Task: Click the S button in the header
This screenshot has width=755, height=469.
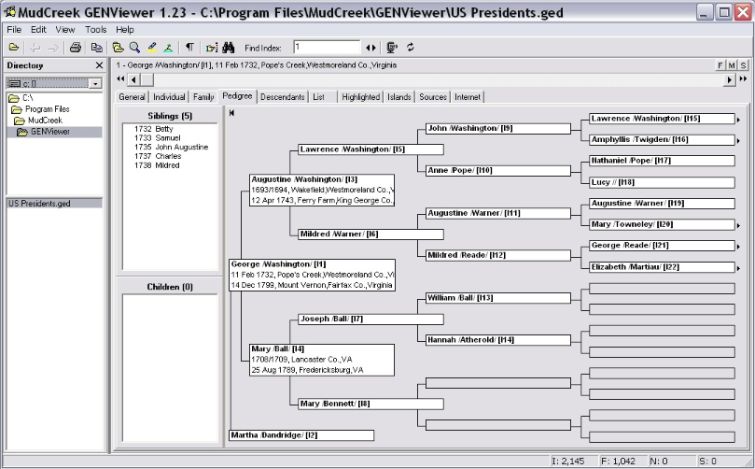Action: (x=743, y=65)
